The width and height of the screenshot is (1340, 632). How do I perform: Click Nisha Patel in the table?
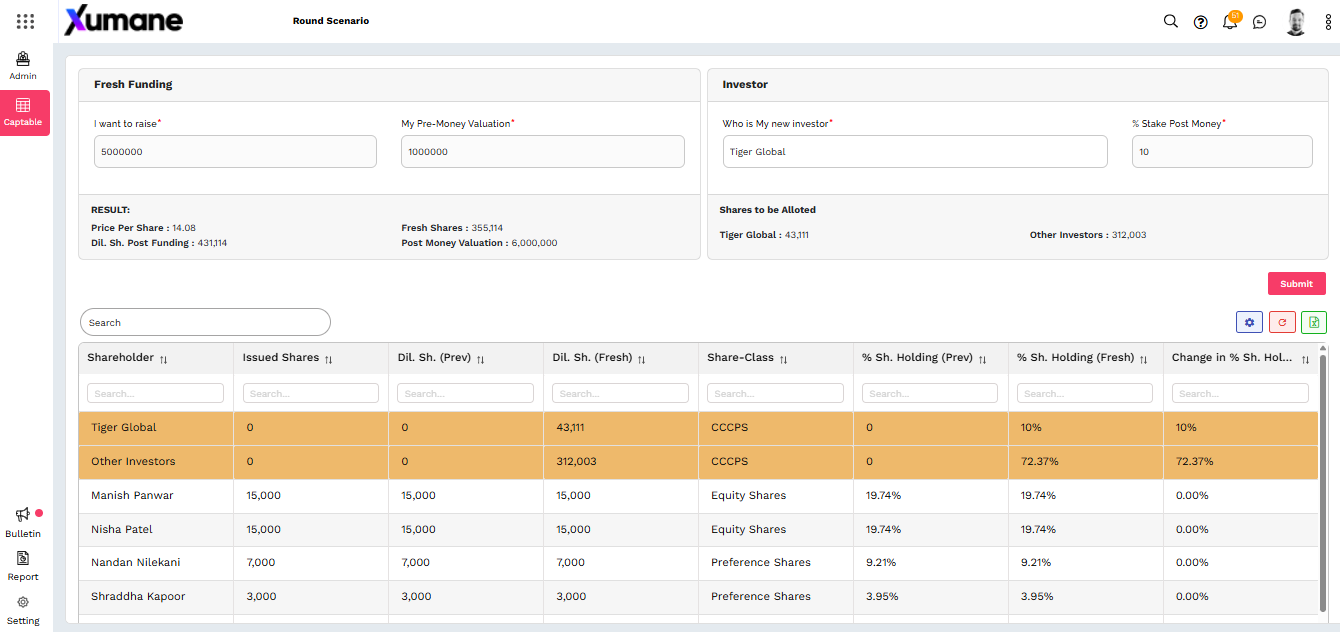(x=122, y=530)
